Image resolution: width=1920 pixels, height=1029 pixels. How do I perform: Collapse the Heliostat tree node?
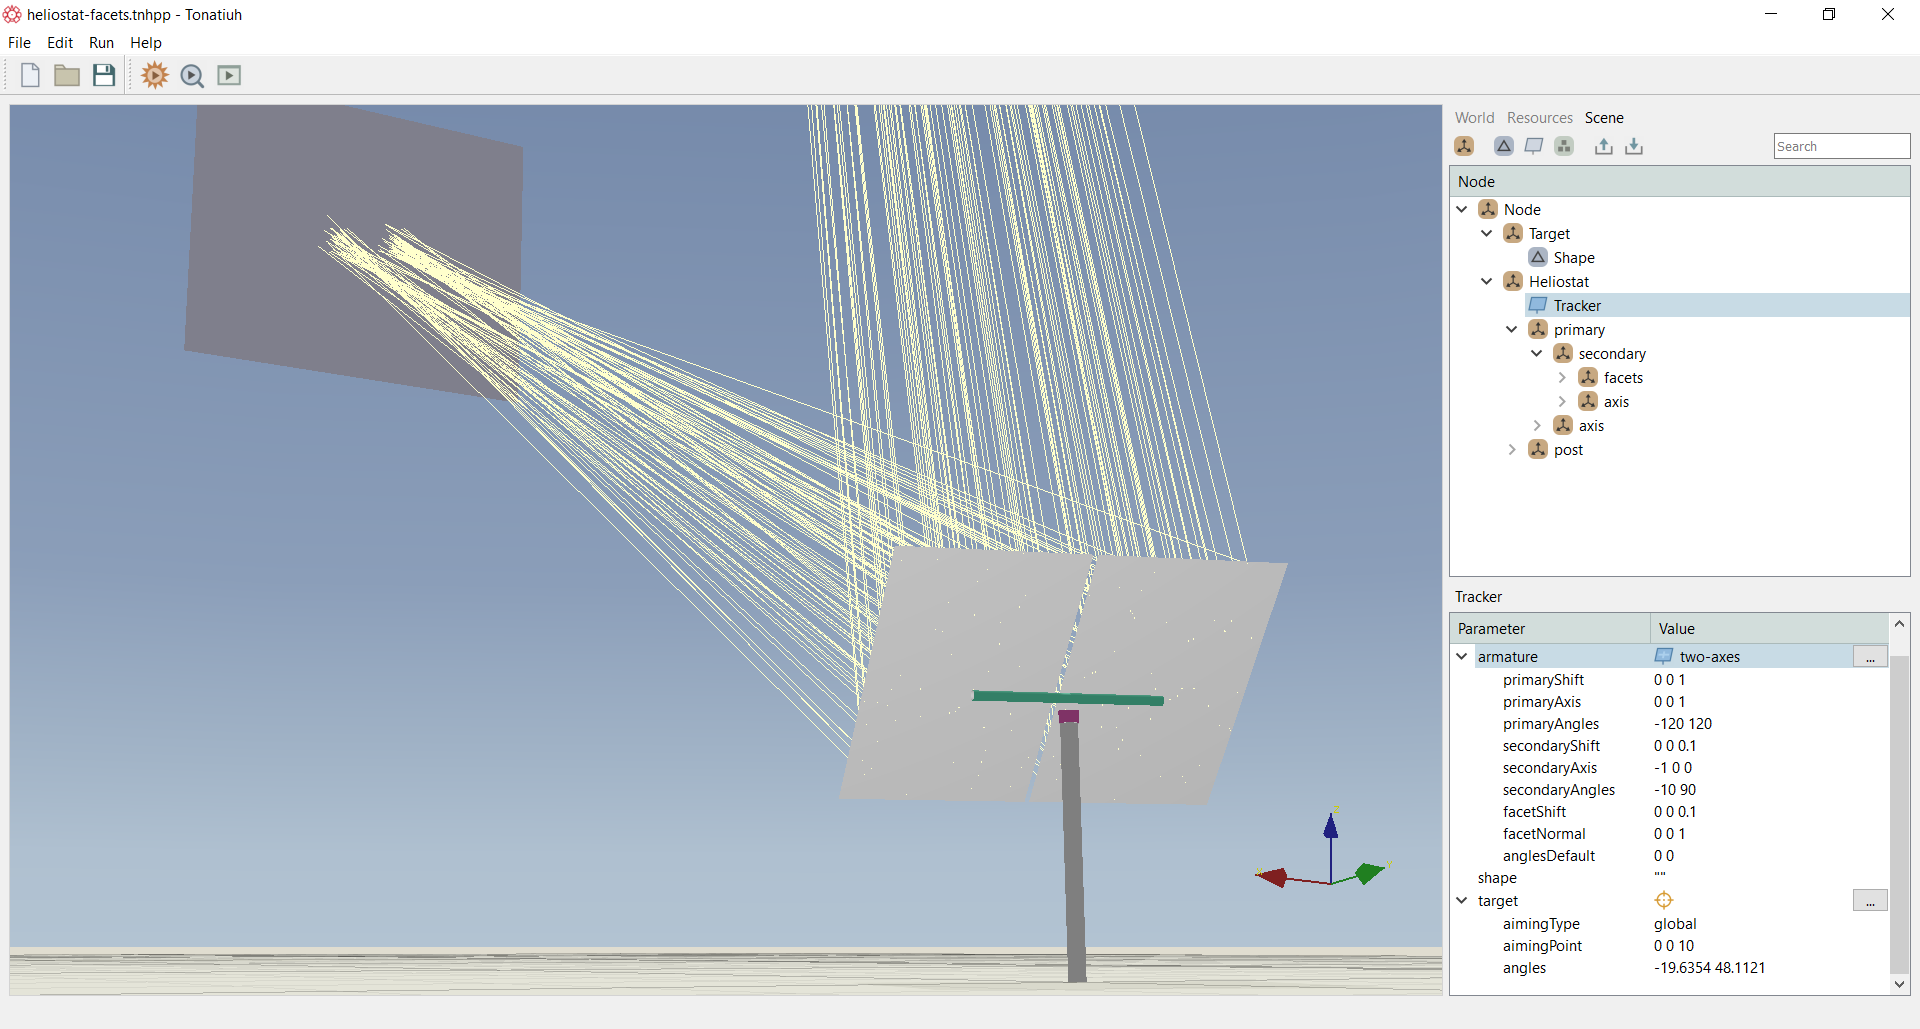coord(1487,281)
